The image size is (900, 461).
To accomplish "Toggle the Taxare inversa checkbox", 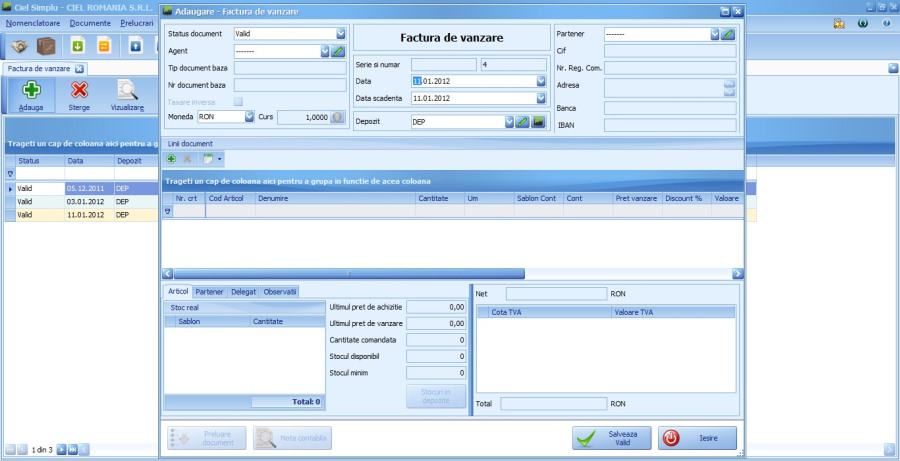I will point(238,101).
